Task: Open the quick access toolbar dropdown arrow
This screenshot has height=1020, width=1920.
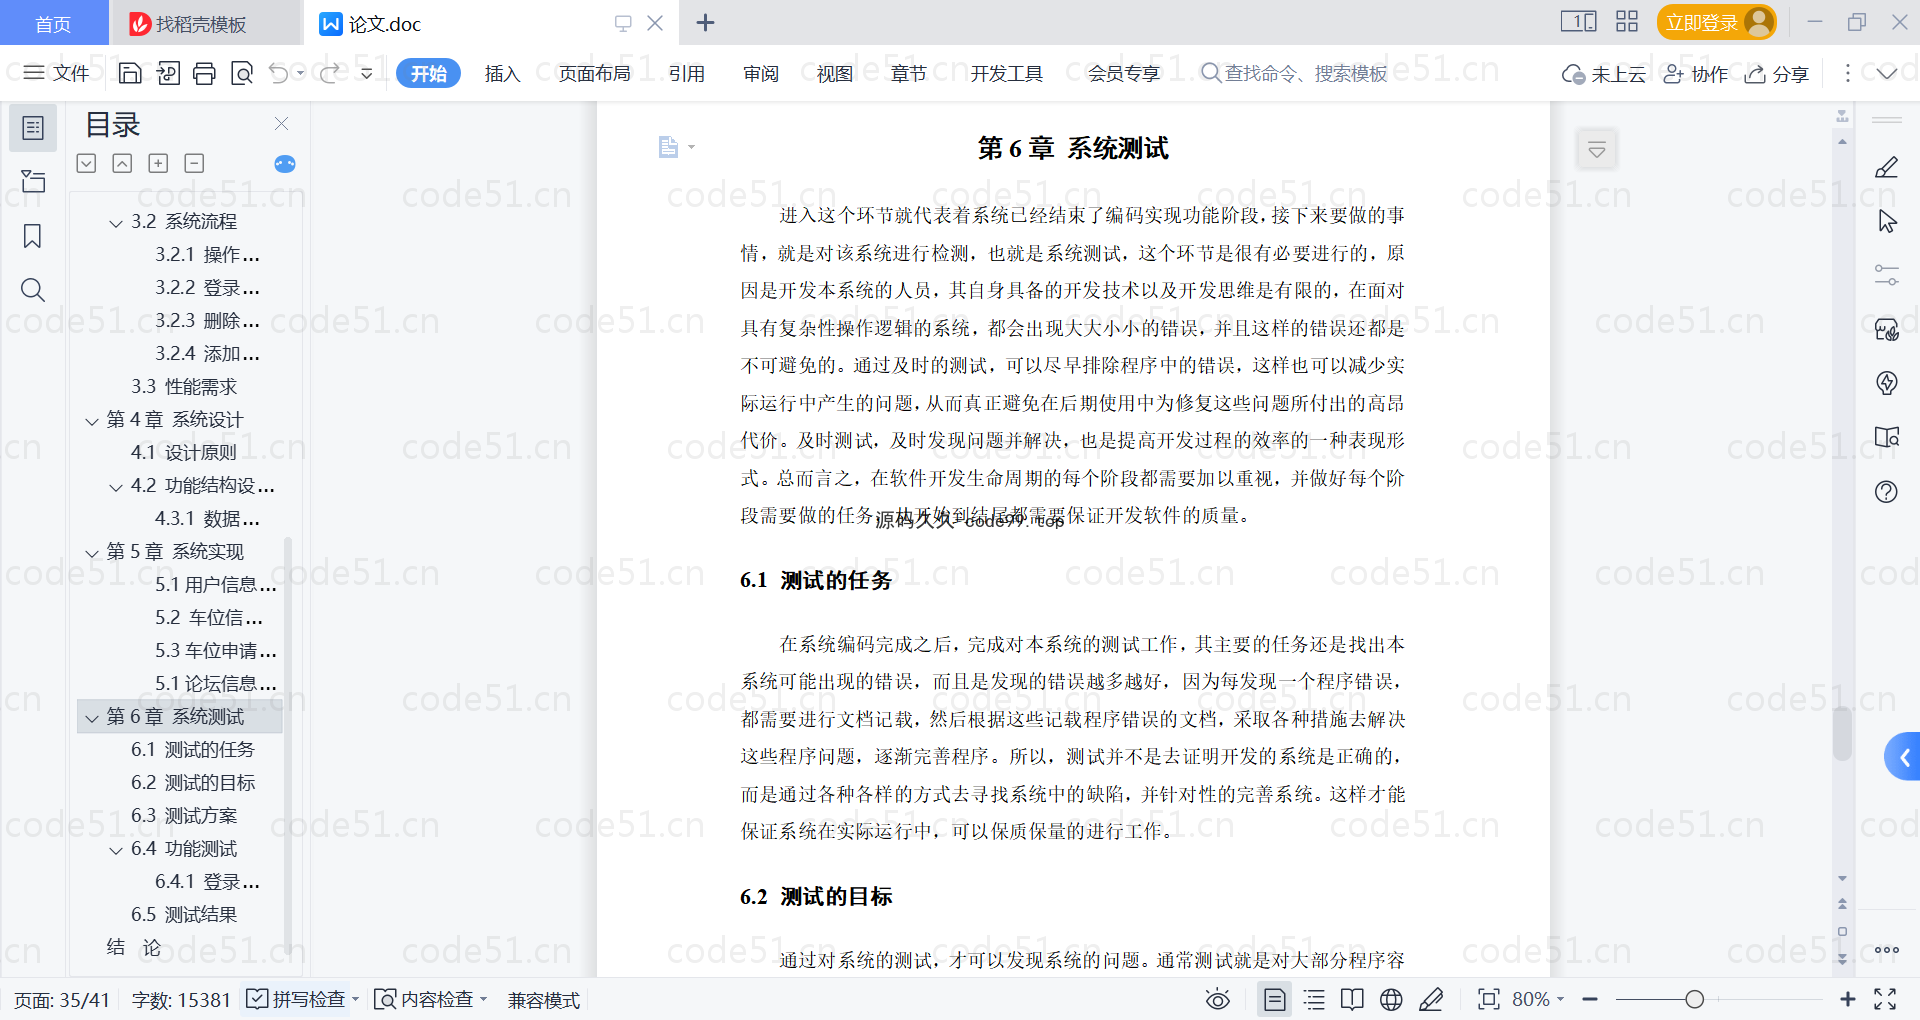Action: click(367, 73)
